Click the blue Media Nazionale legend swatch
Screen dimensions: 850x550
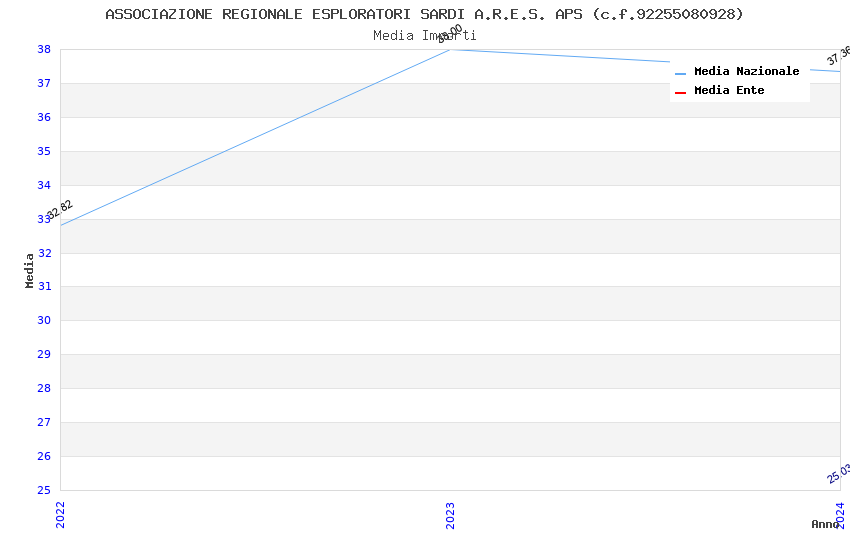click(x=680, y=74)
